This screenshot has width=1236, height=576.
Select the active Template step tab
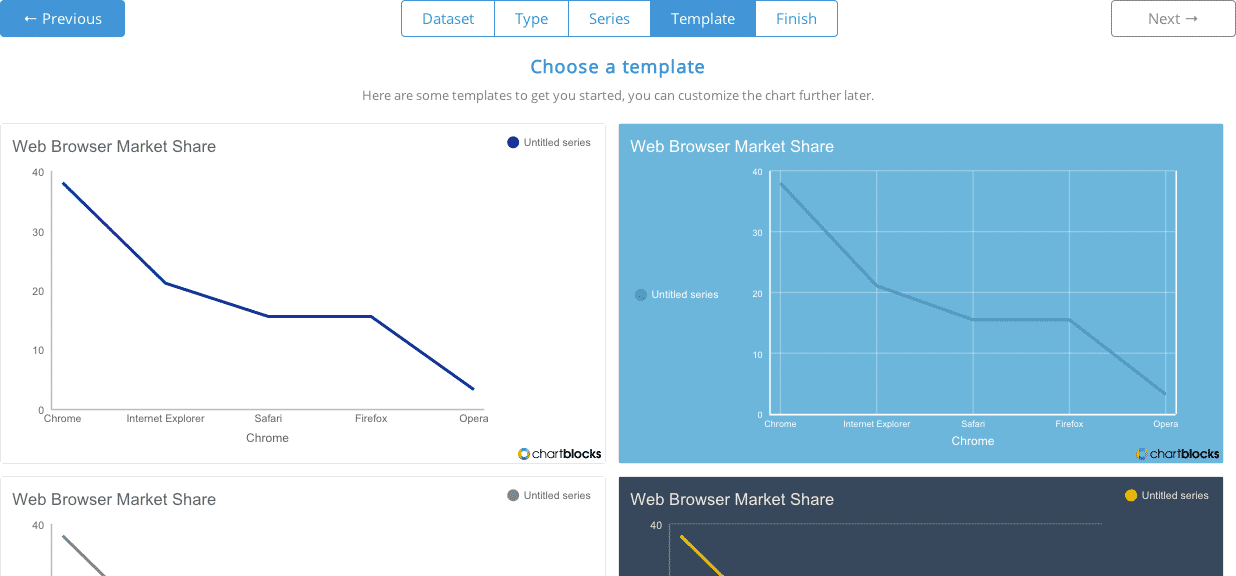click(703, 19)
